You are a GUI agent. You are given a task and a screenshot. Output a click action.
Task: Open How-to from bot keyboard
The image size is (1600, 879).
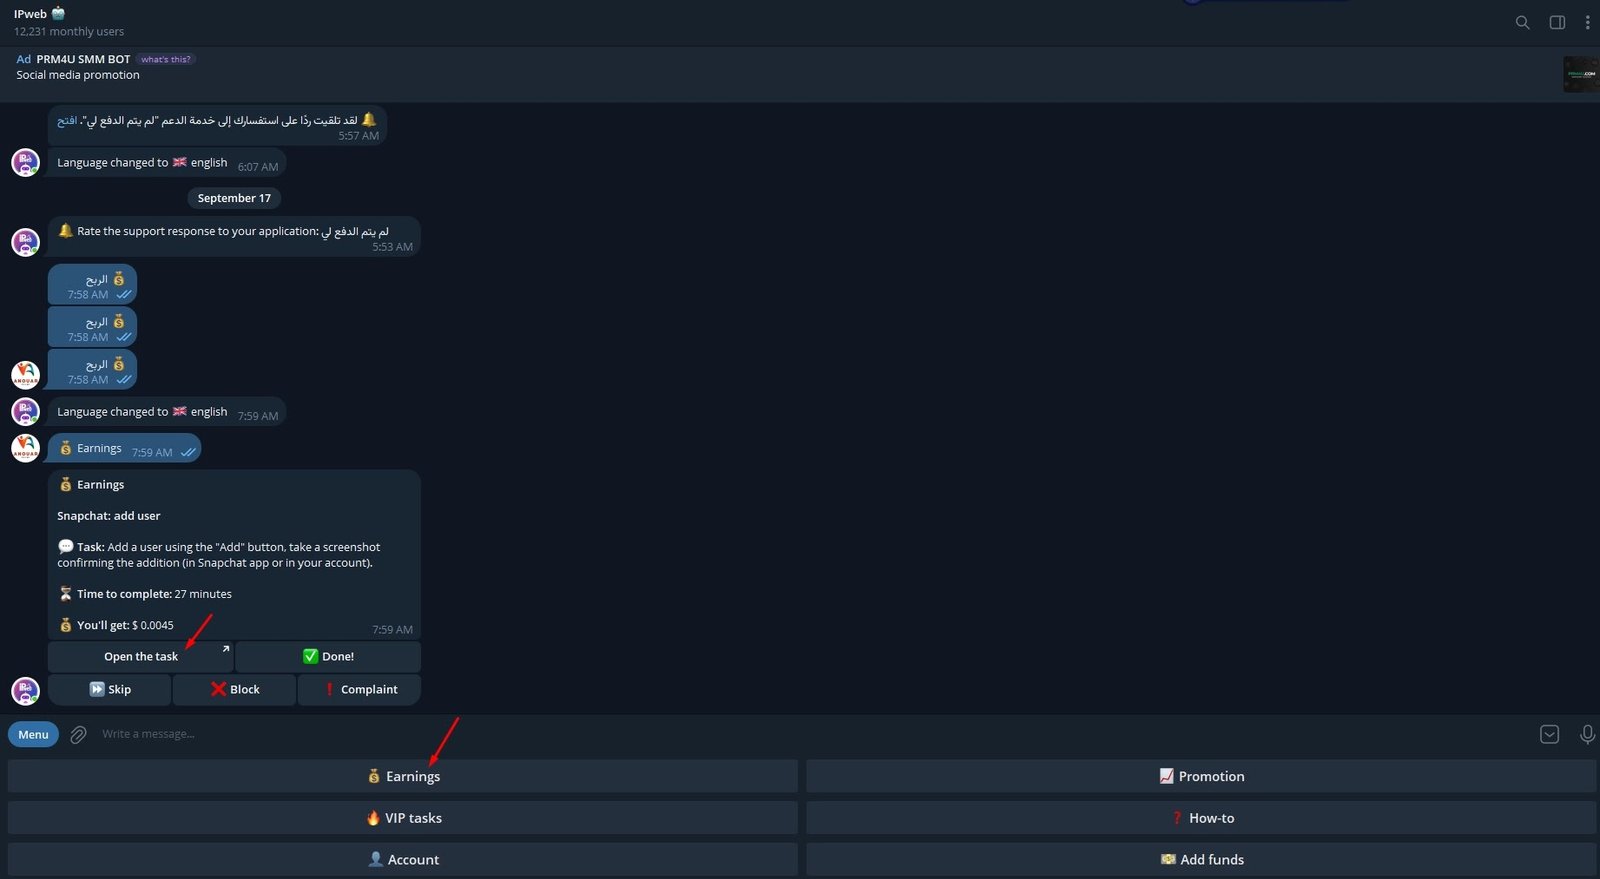[1201, 818]
